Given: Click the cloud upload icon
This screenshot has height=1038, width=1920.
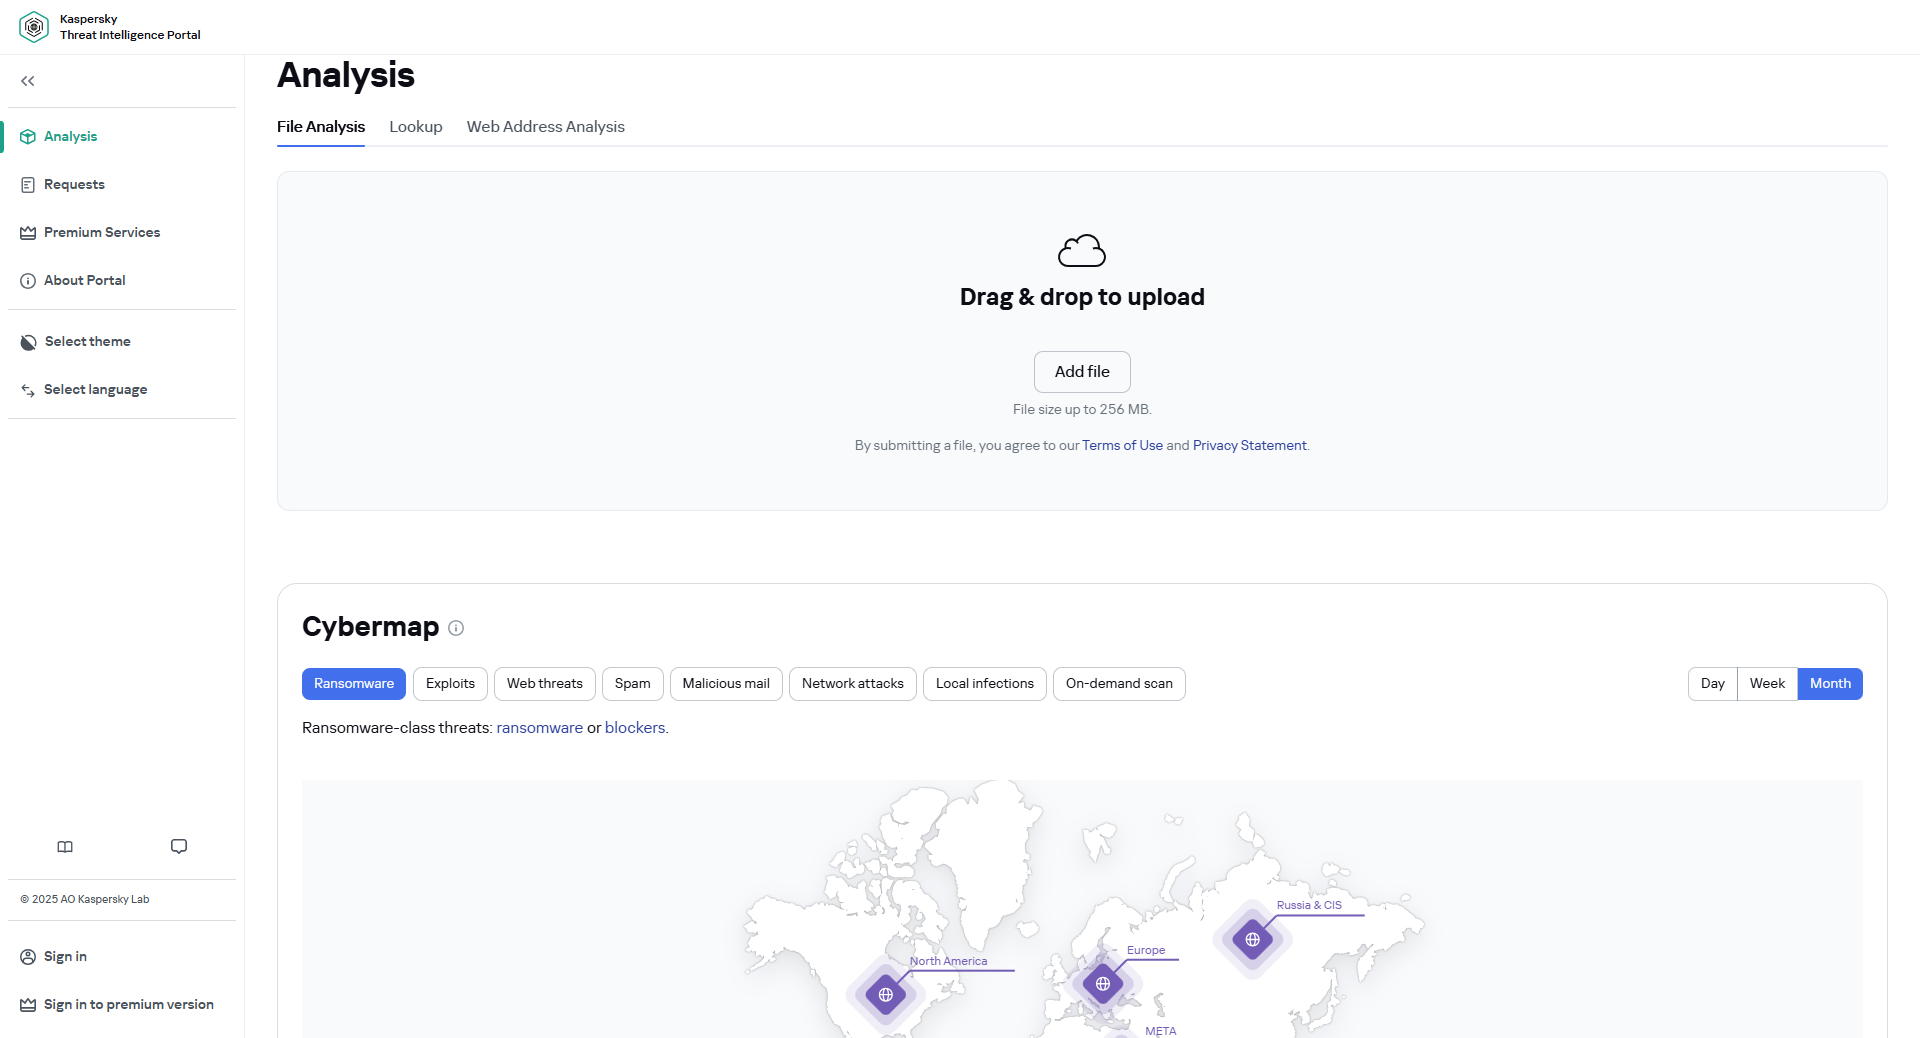Looking at the screenshot, I should point(1081,251).
